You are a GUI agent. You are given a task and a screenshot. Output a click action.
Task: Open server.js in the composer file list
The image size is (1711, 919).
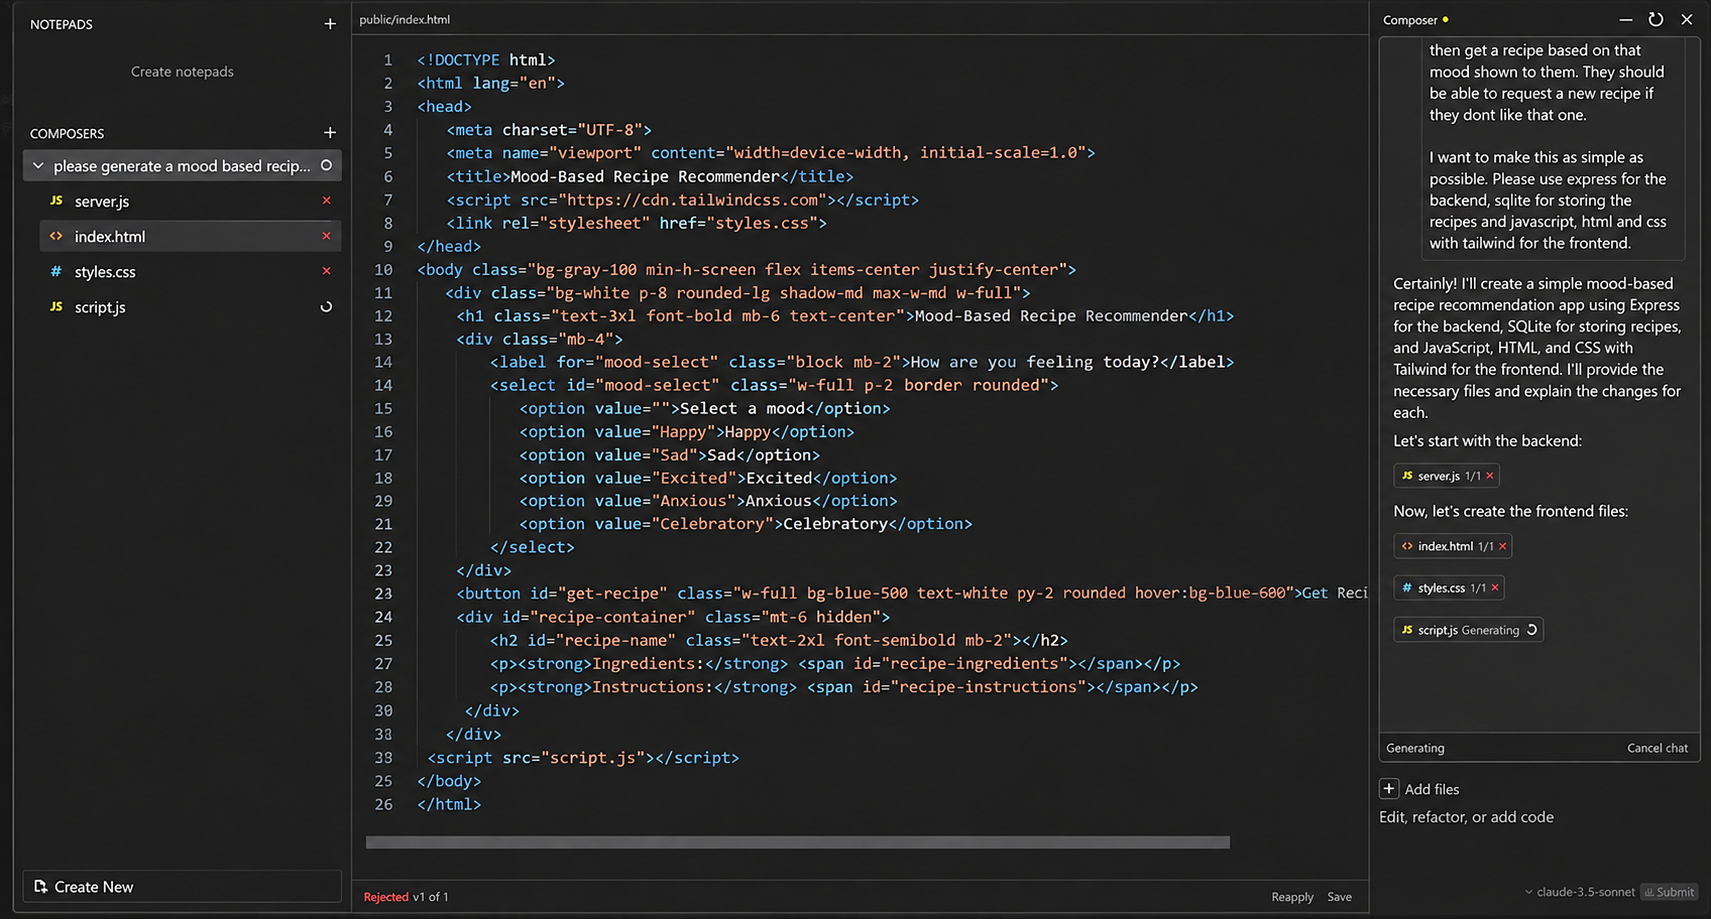tap(102, 201)
